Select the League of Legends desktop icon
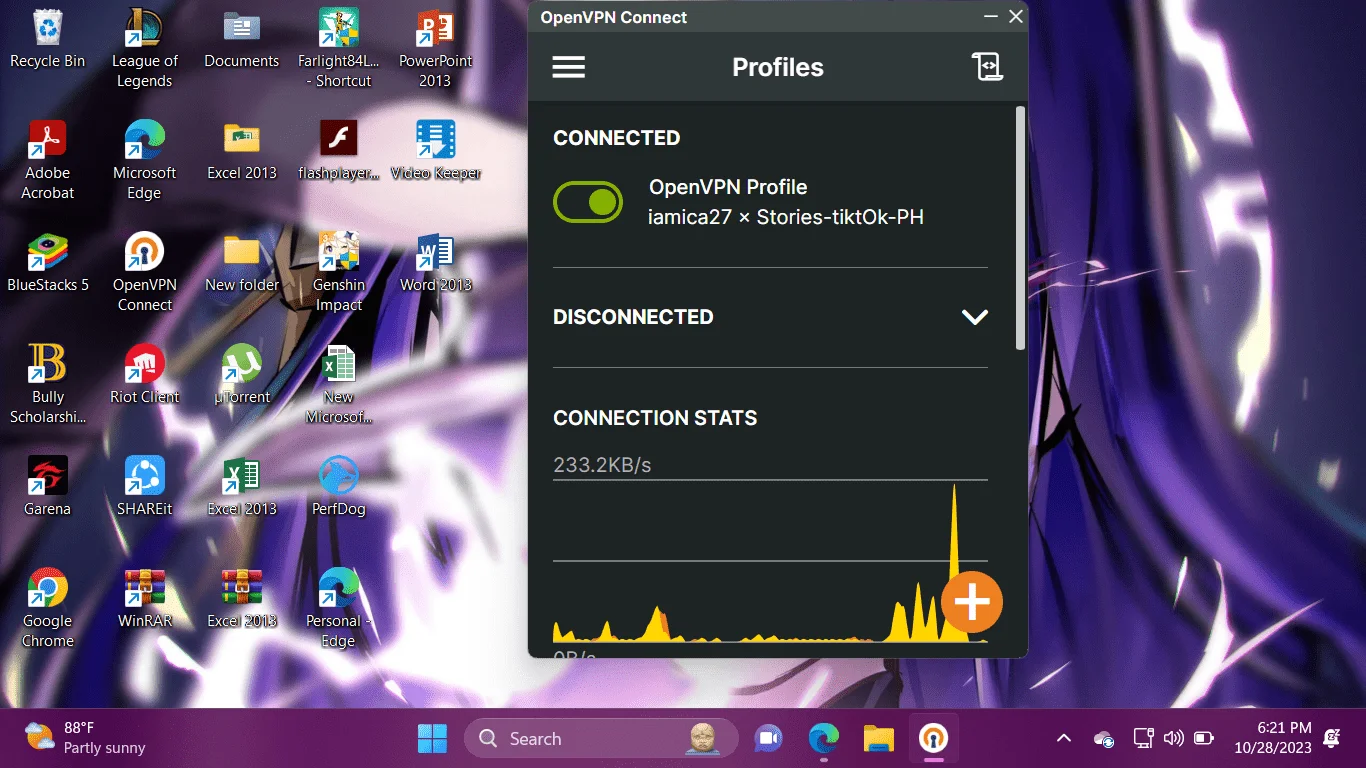The image size is (1366, 768). pos(144,48)
